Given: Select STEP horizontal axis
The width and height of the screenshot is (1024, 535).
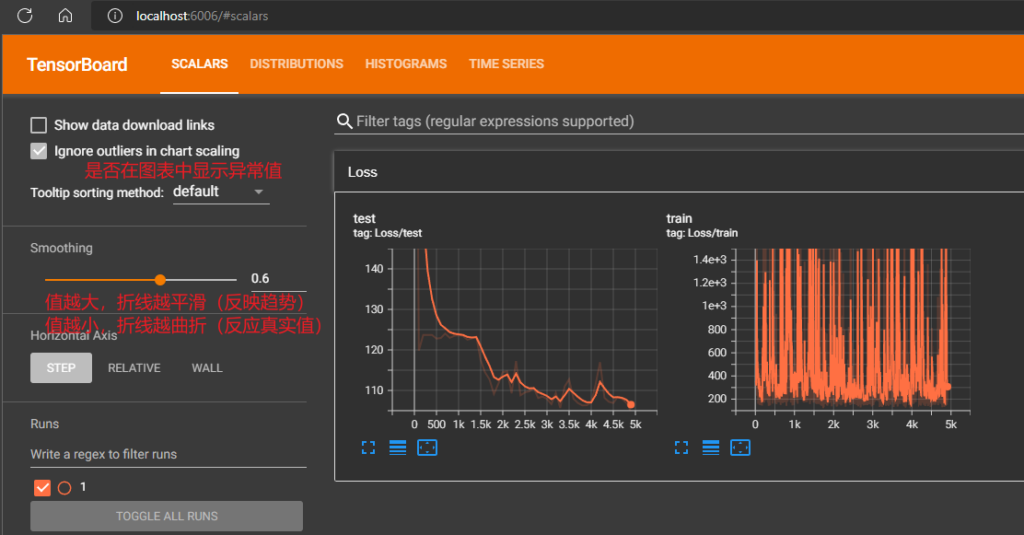Looking at the screenshot, I should point(61,368).
